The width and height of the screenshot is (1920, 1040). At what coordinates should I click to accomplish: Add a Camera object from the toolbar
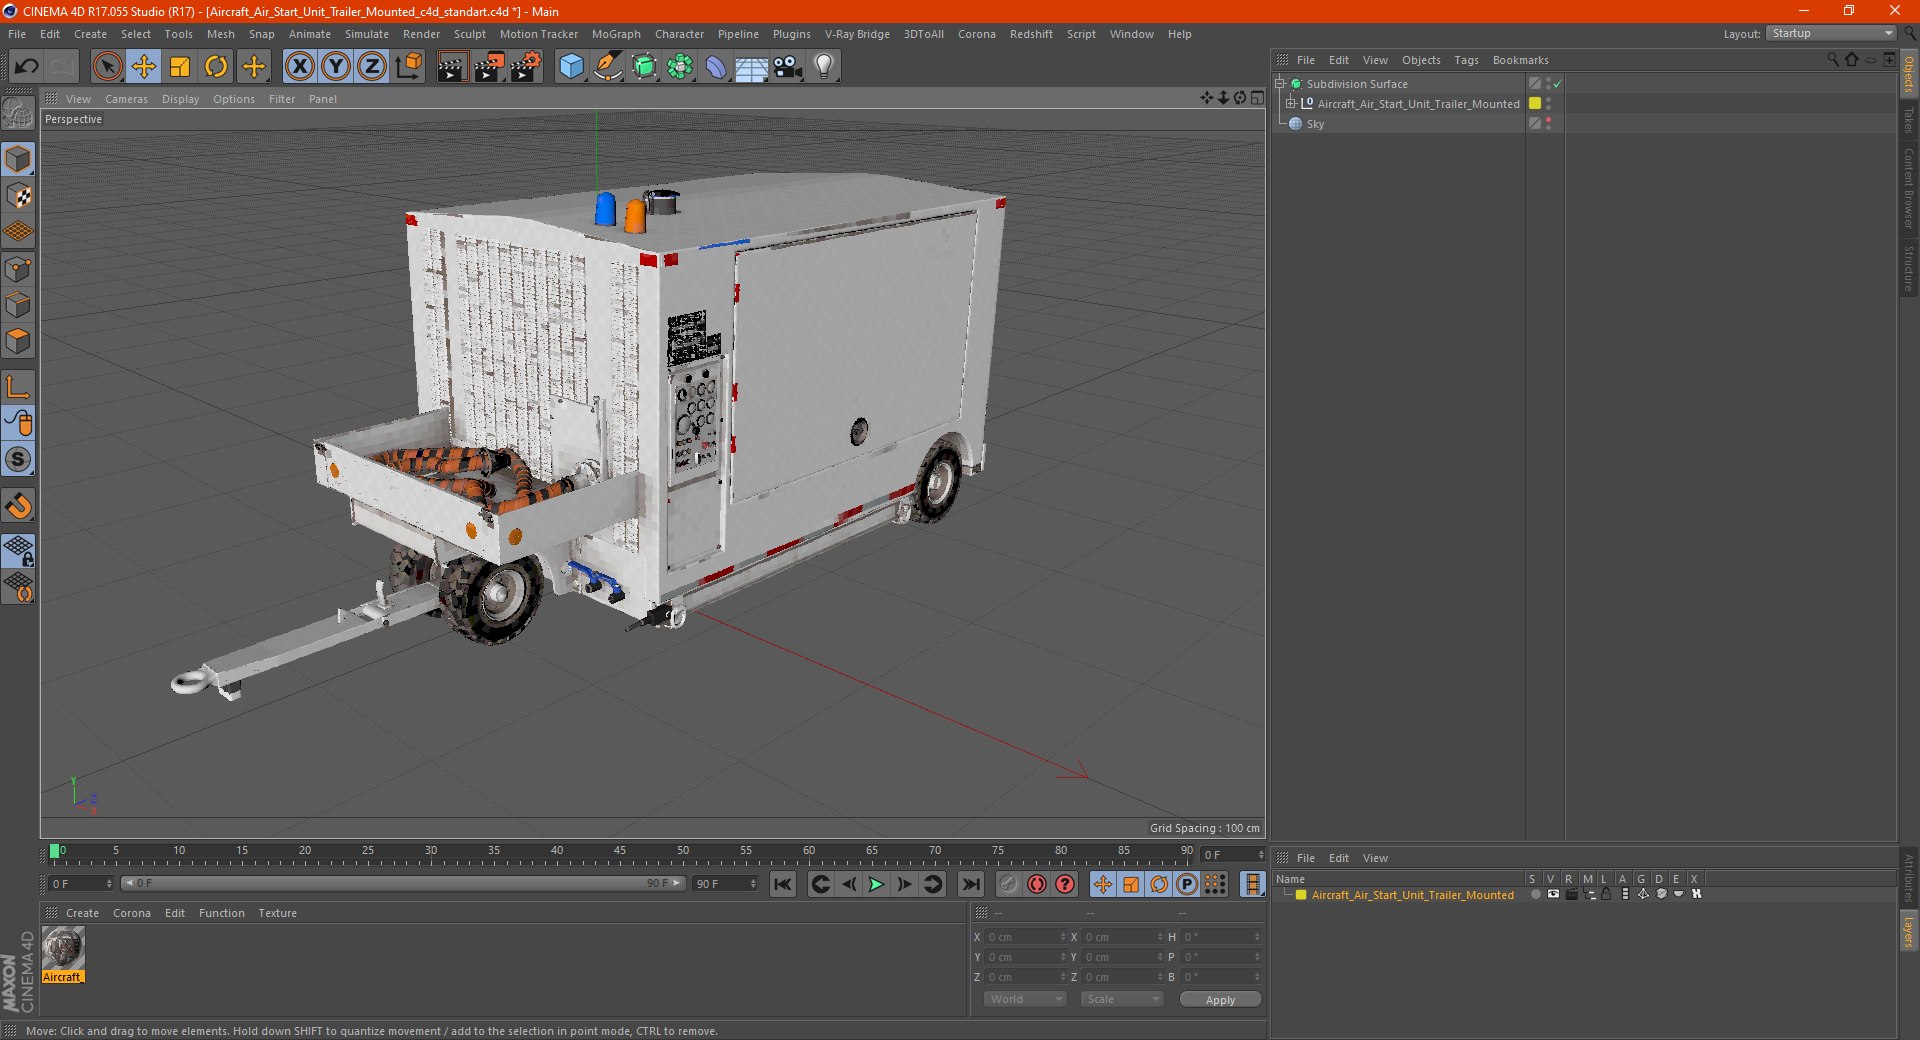[x=788, y=67]
